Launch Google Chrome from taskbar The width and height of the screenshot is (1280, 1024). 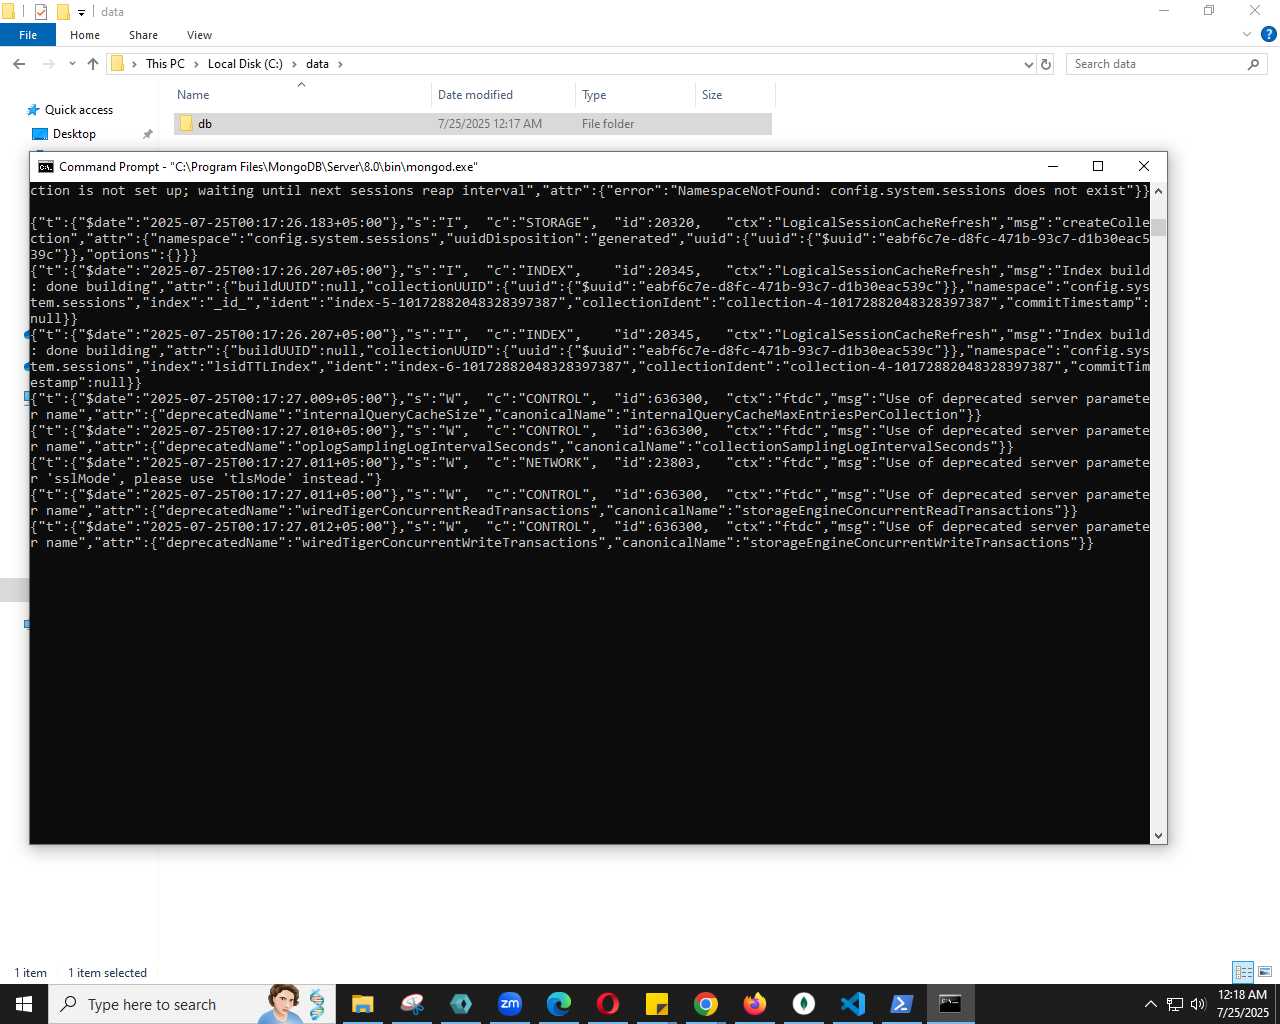tap(706, 1004)
